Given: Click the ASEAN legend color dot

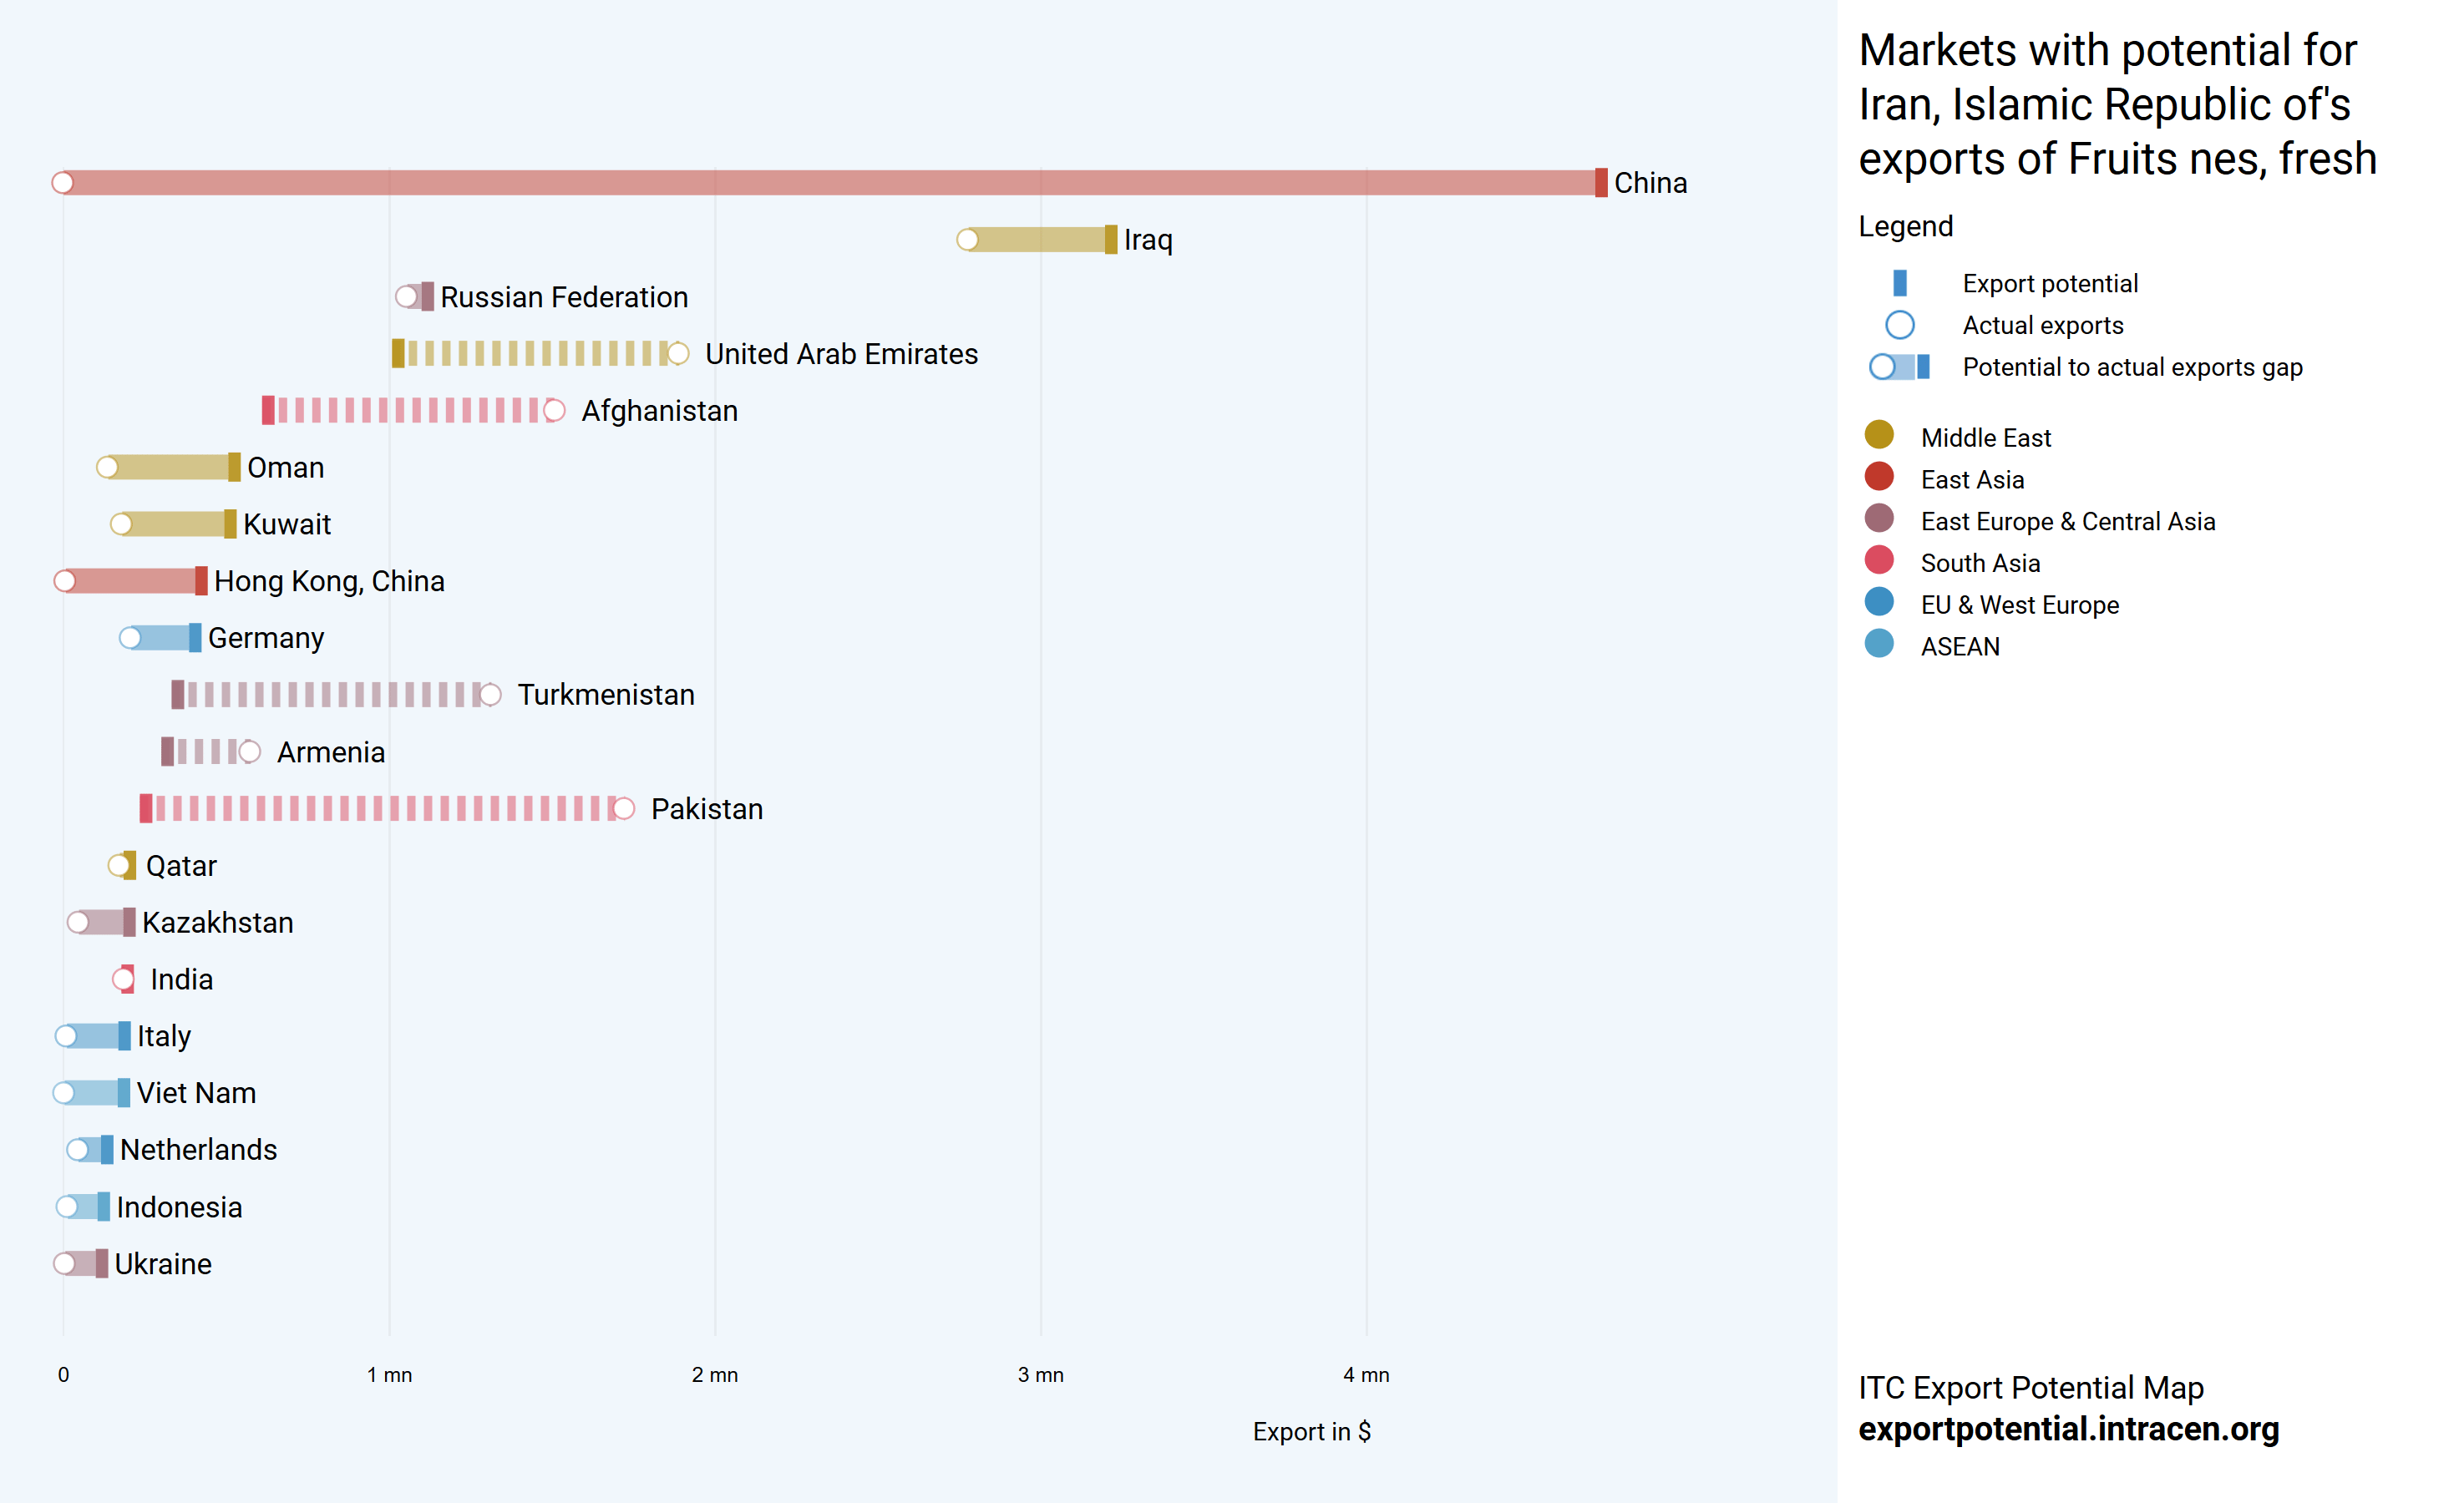Looking at the screenshot, I should coord(1879,644).
